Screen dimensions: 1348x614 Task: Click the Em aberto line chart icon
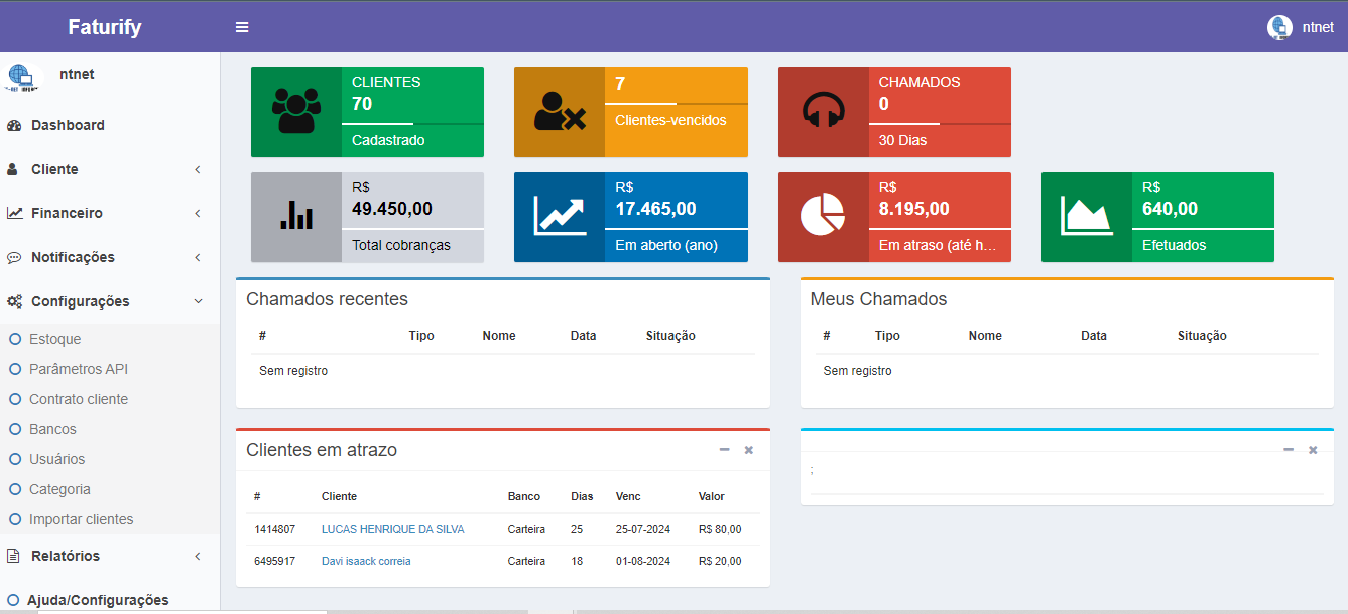pyautogui.click(x=559, y=217)
